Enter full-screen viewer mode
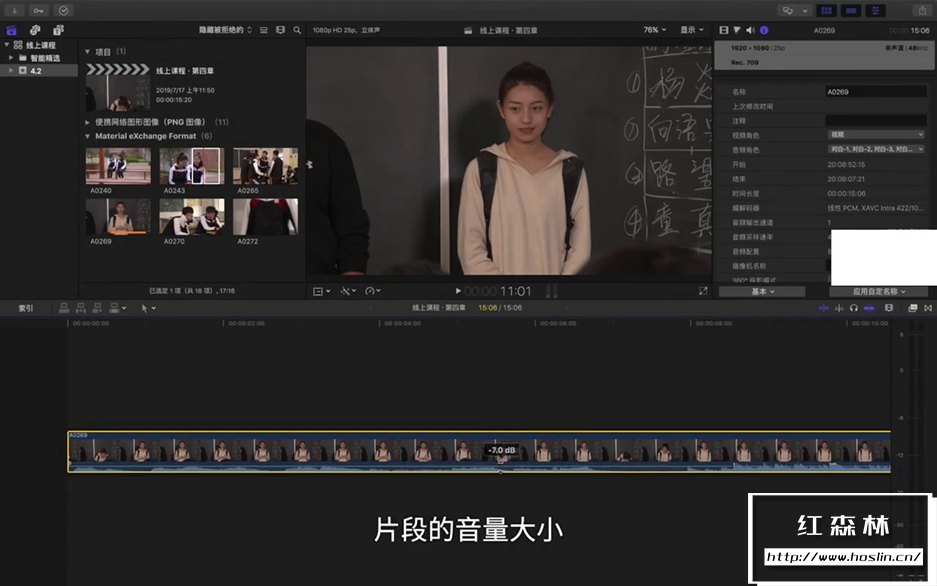 pyautogui.click(x=703, y=291)
